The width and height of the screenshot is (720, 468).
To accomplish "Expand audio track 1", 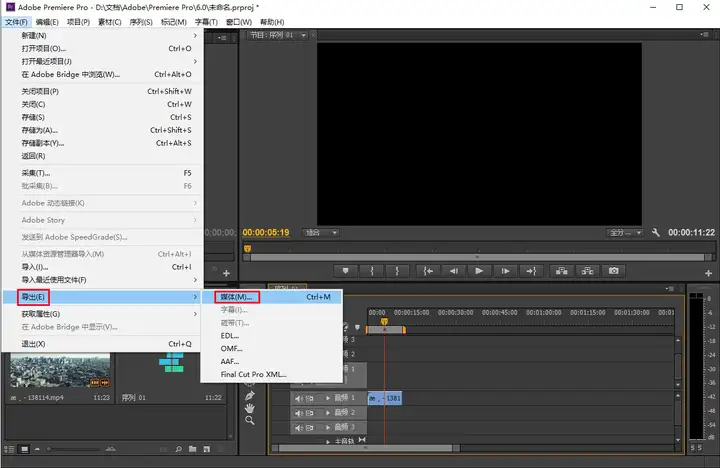I will coord(328,398).
